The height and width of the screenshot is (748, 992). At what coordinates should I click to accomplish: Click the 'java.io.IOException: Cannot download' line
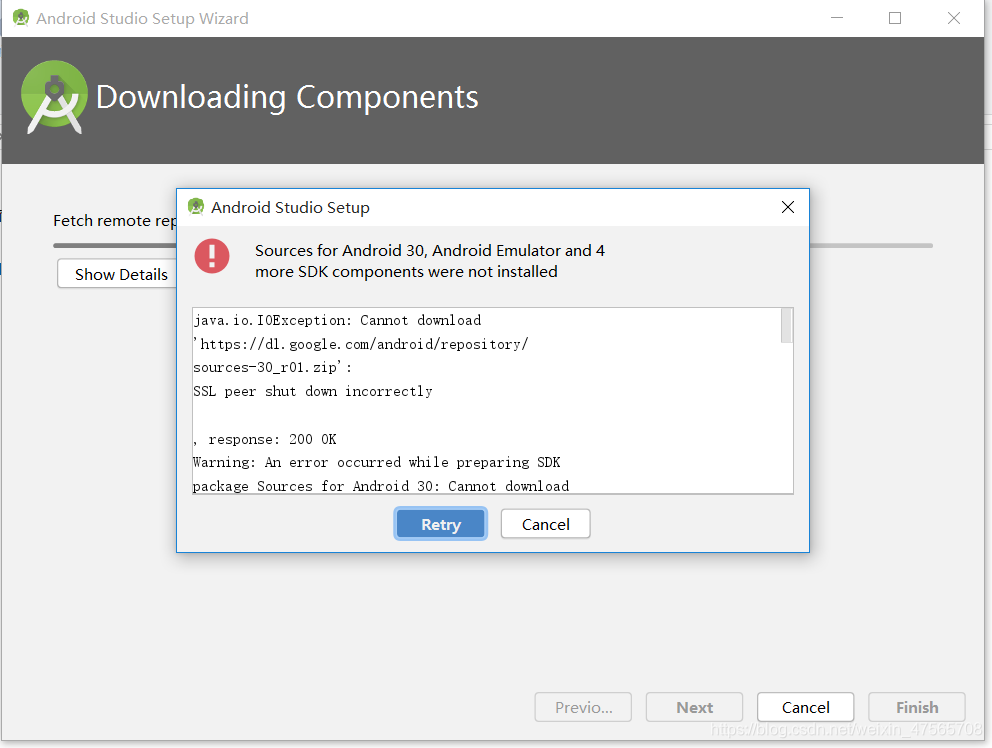click(x=337, y=320)
